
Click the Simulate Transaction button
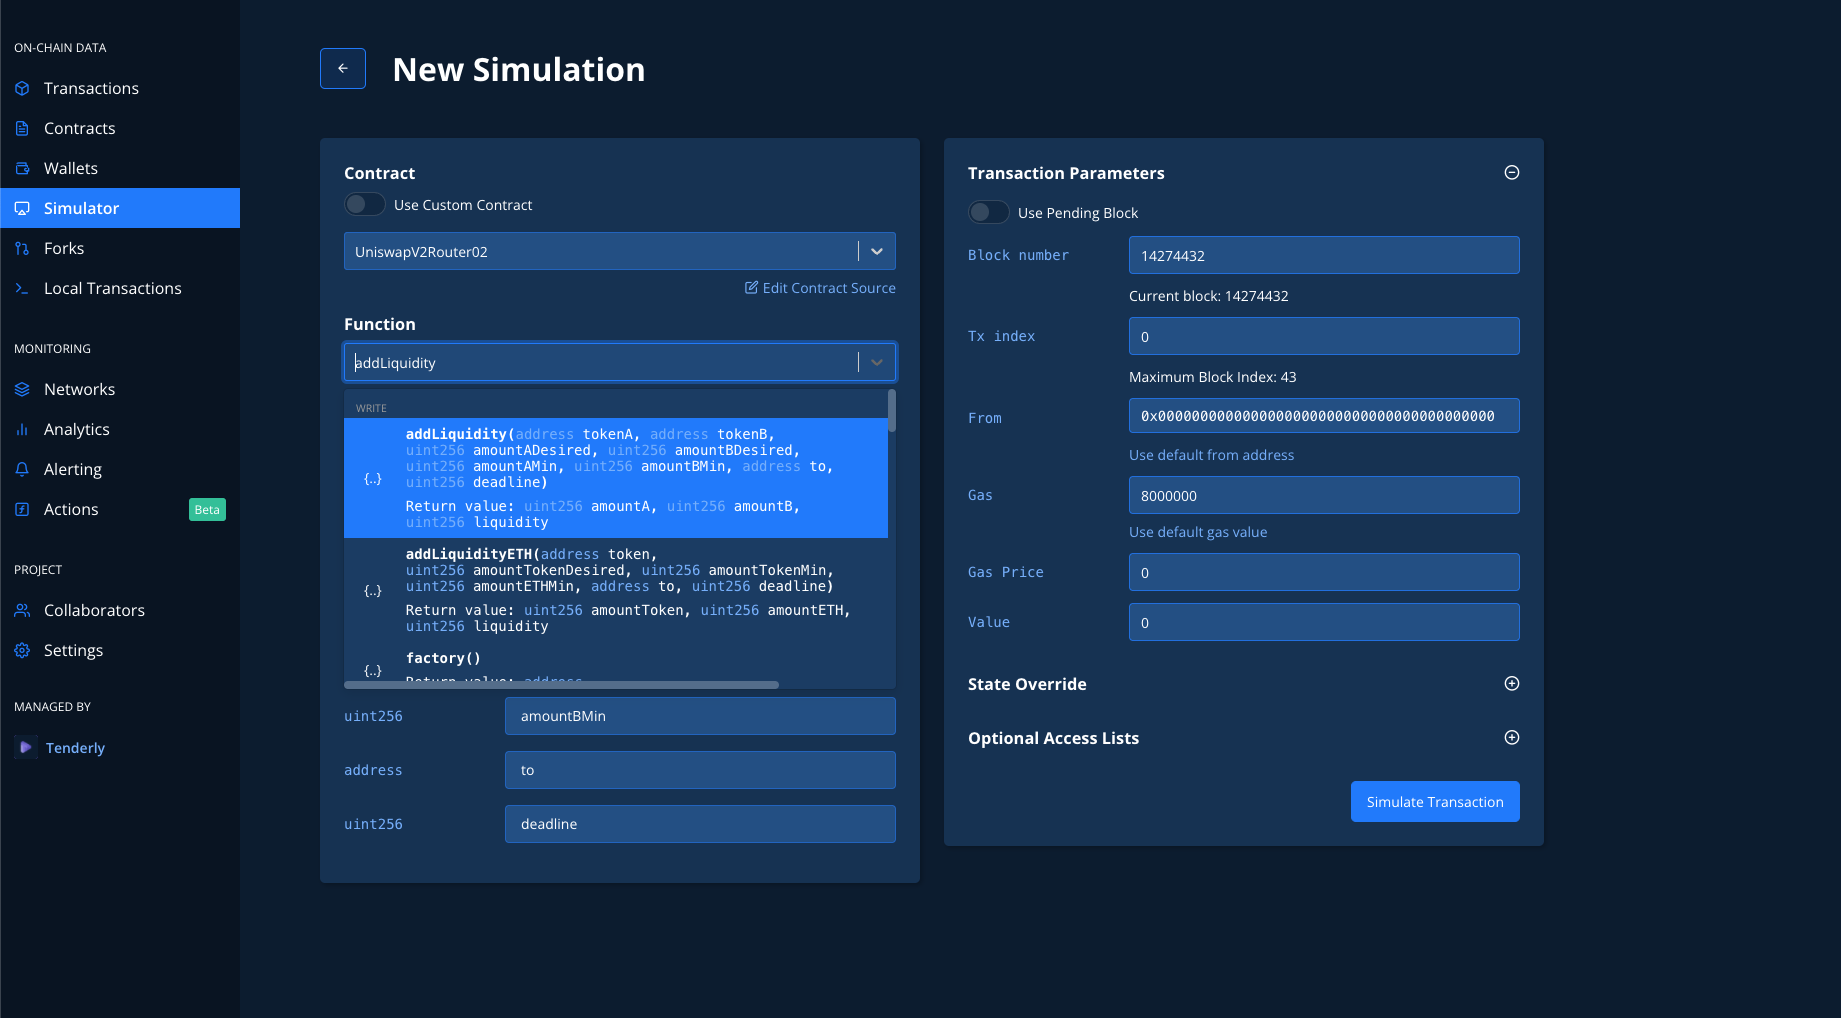tap(1435, 801)
